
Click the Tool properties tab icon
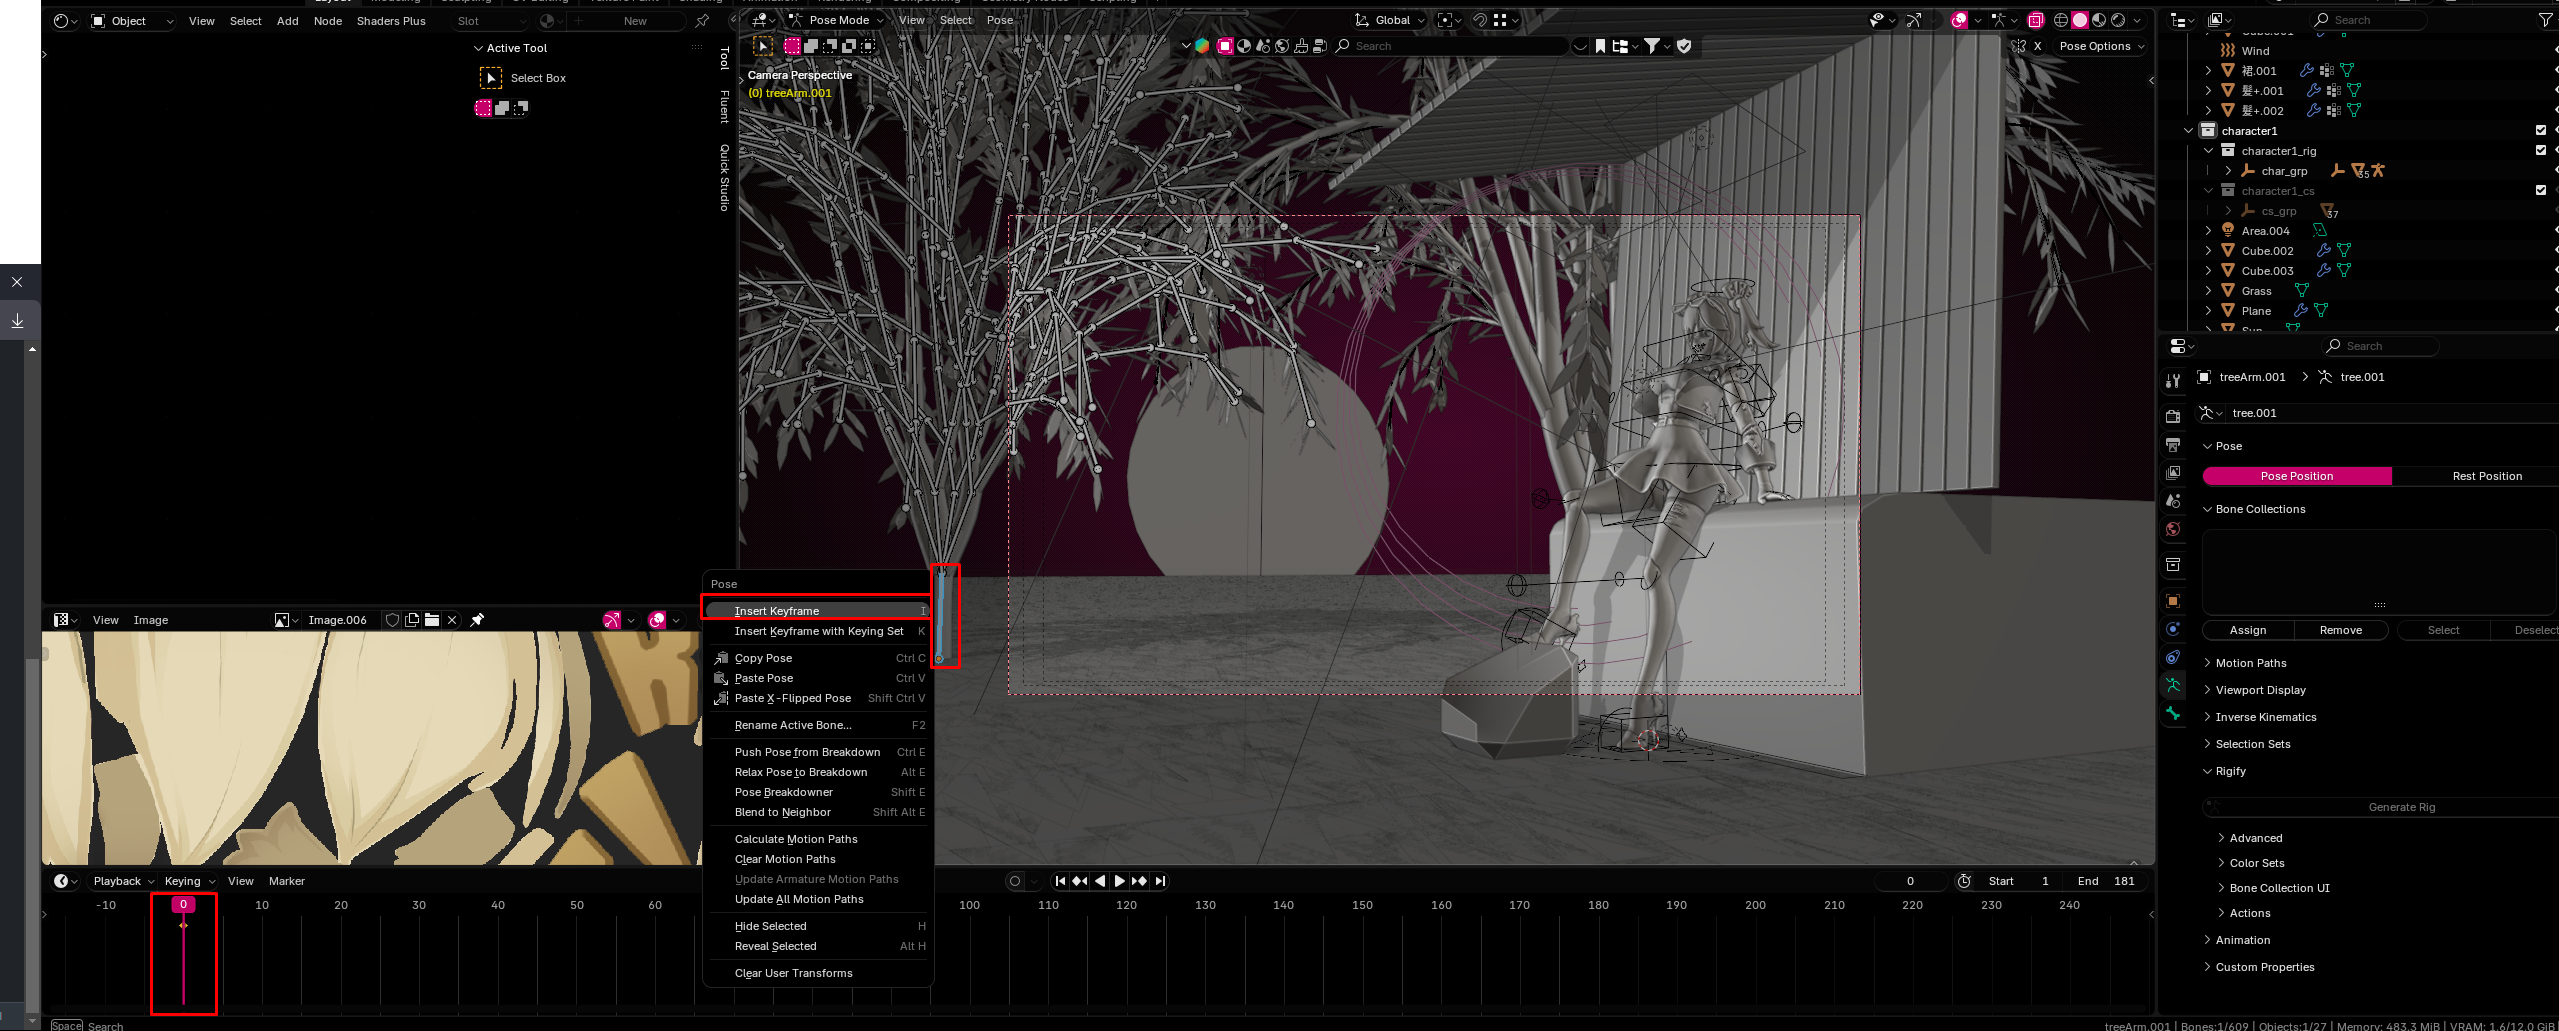(2173, 381)
